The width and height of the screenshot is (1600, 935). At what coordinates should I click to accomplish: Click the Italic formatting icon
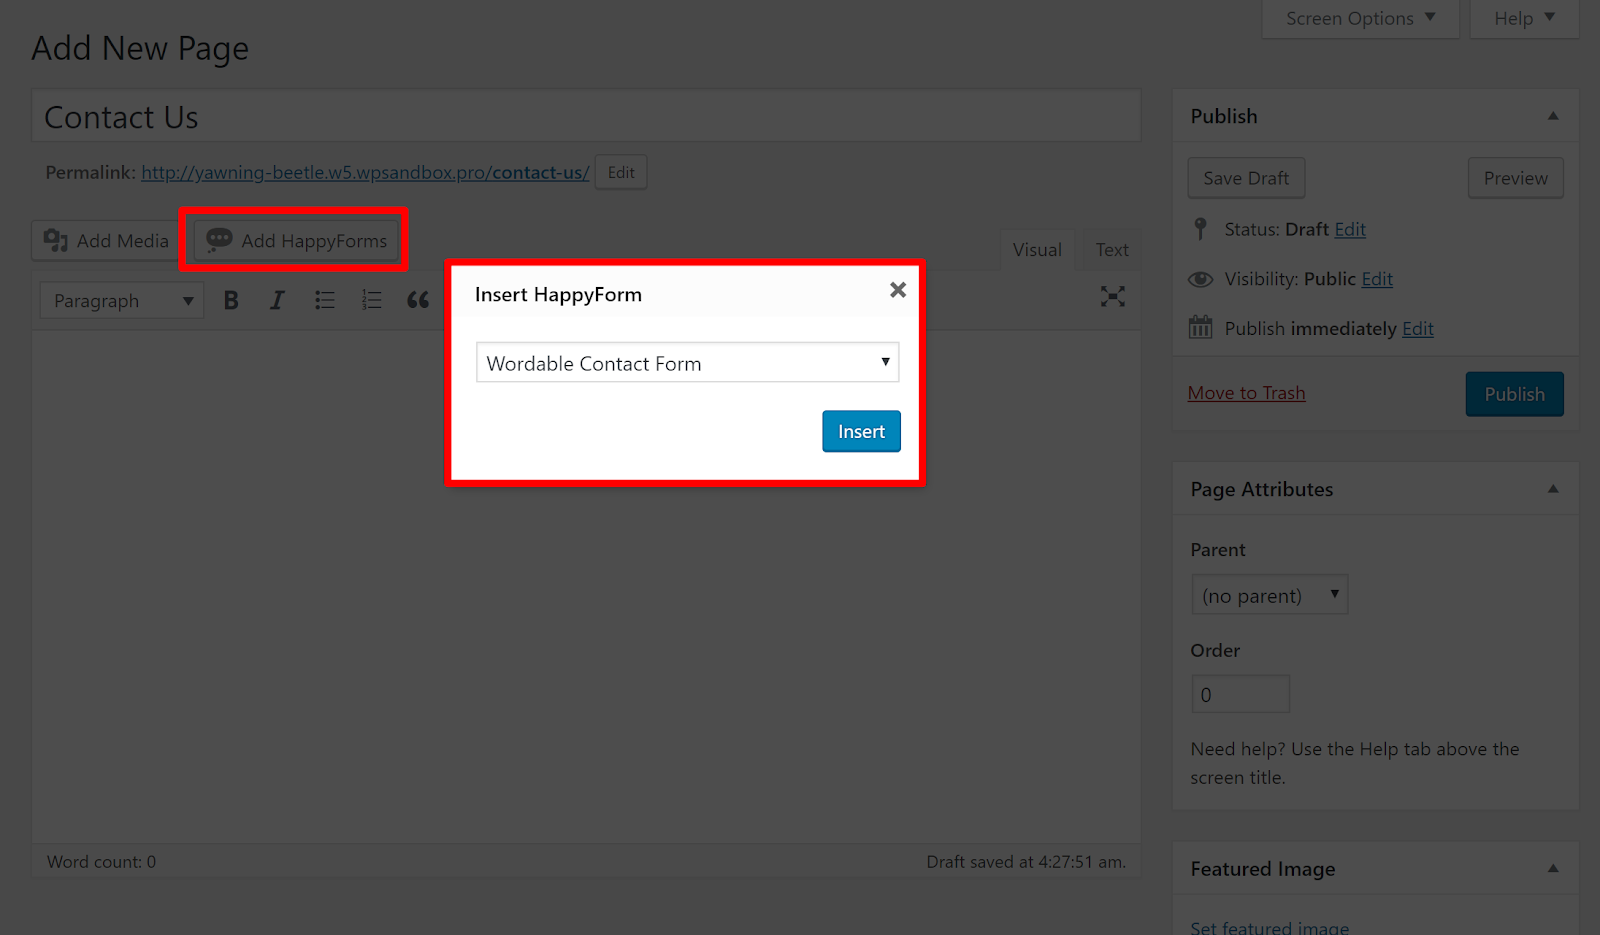click(277, 299)
